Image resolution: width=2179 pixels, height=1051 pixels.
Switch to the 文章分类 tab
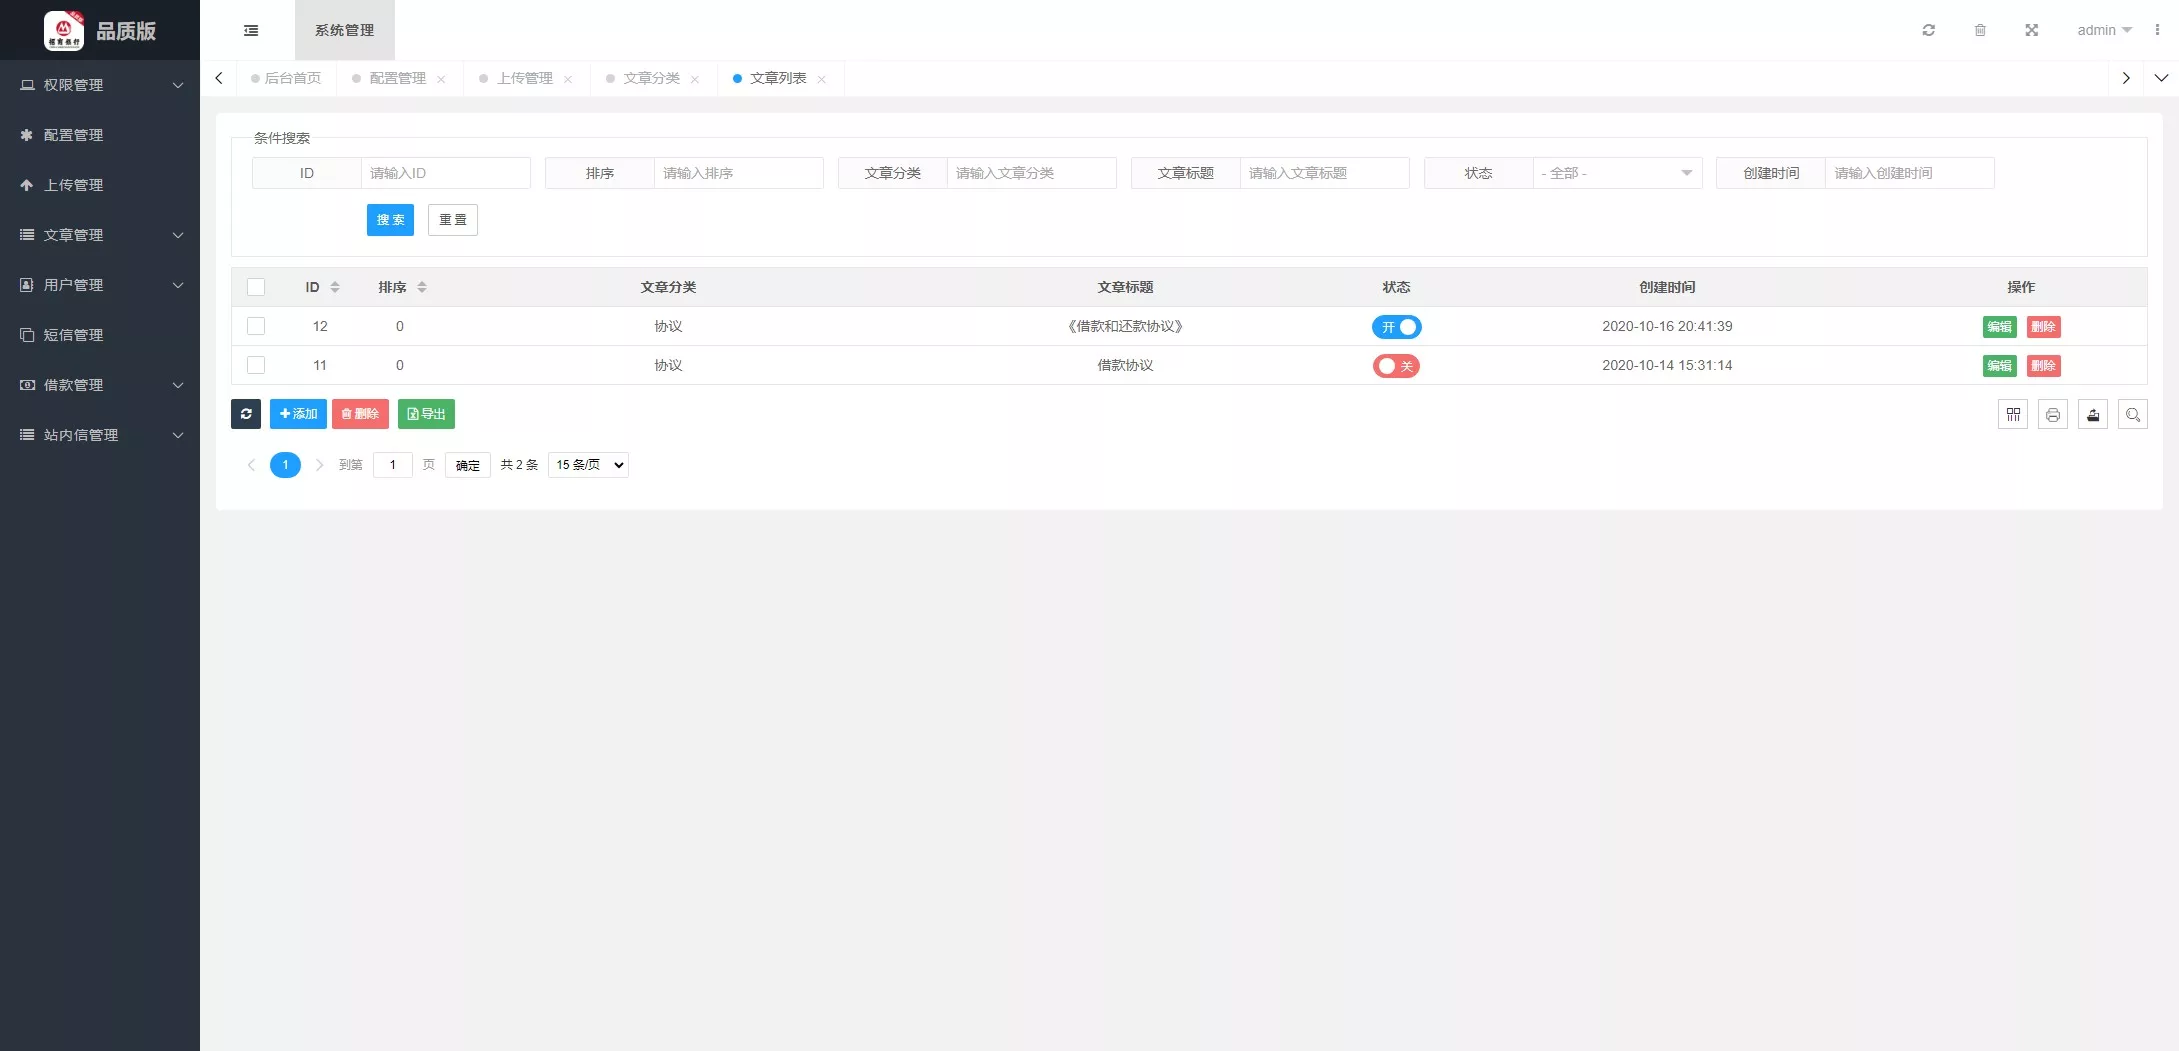click(651, 78)
